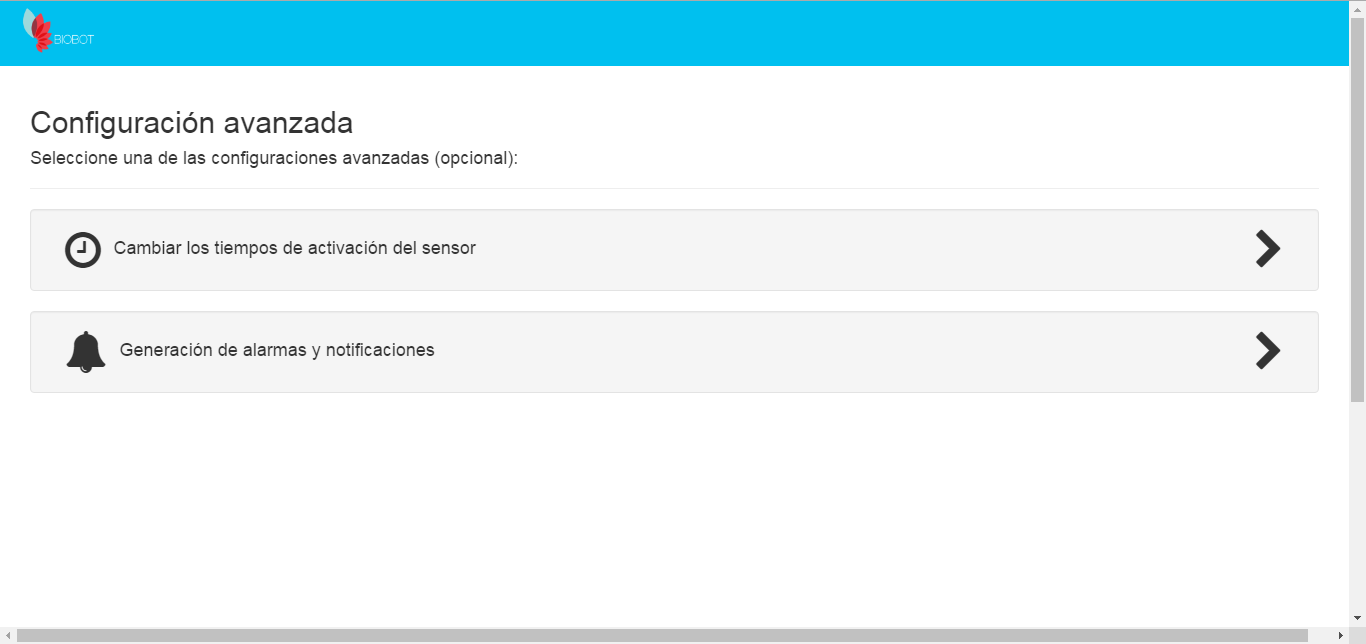Click the BIOBOT logo in header

(x=57, y=32)
